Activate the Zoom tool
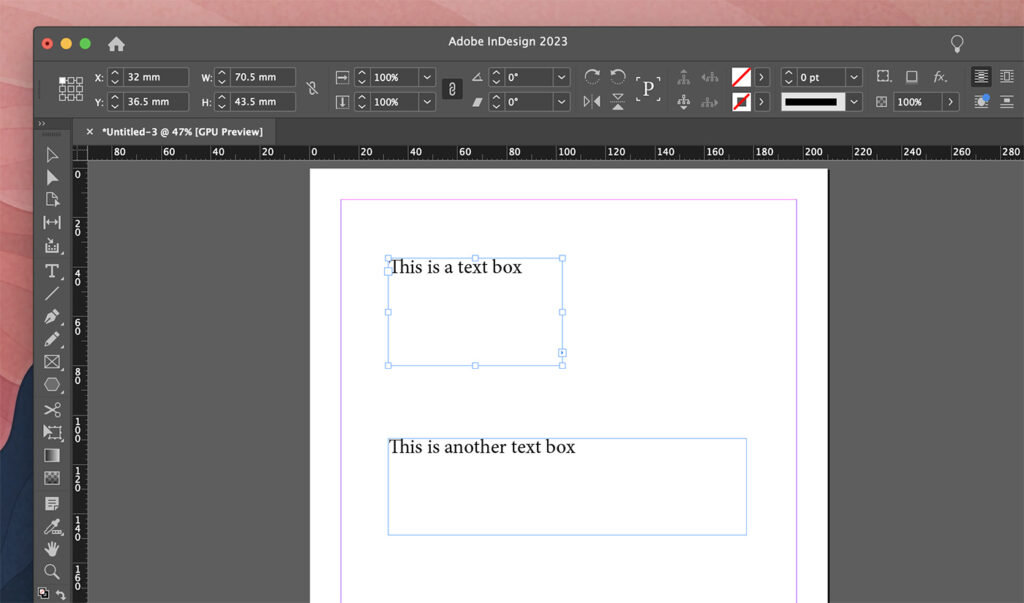 coord(53,571)
